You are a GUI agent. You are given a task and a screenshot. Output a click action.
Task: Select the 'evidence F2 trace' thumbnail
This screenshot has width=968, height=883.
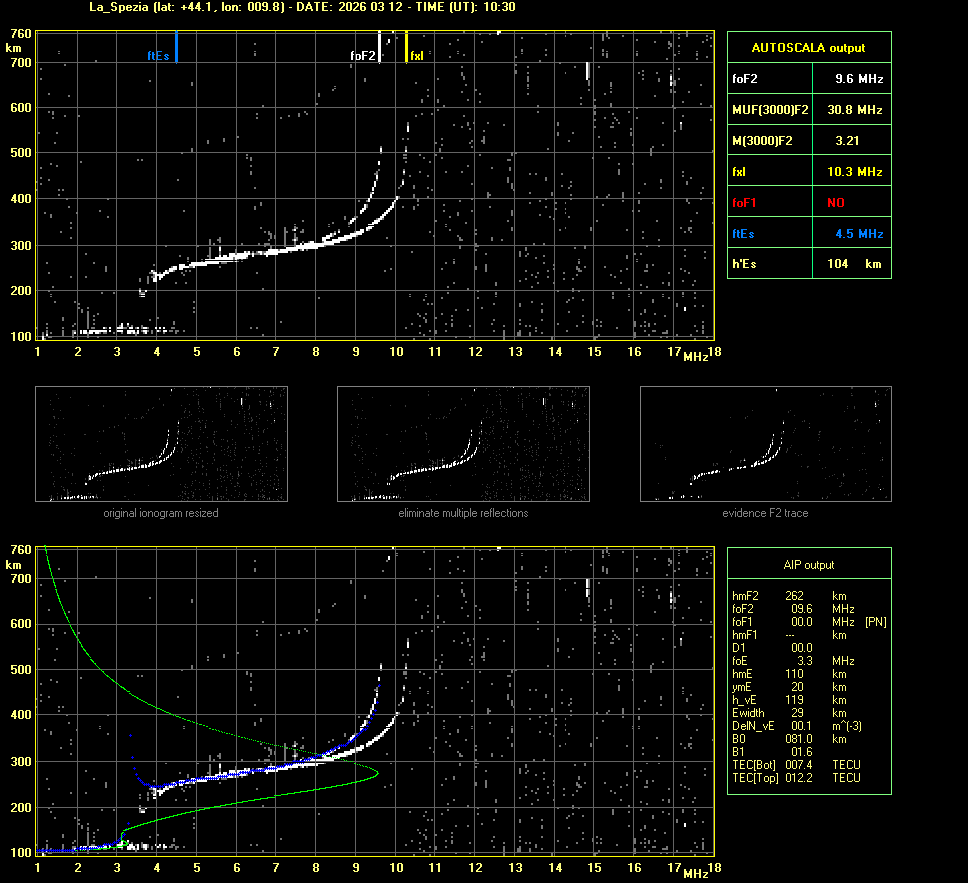click(765, 444)
